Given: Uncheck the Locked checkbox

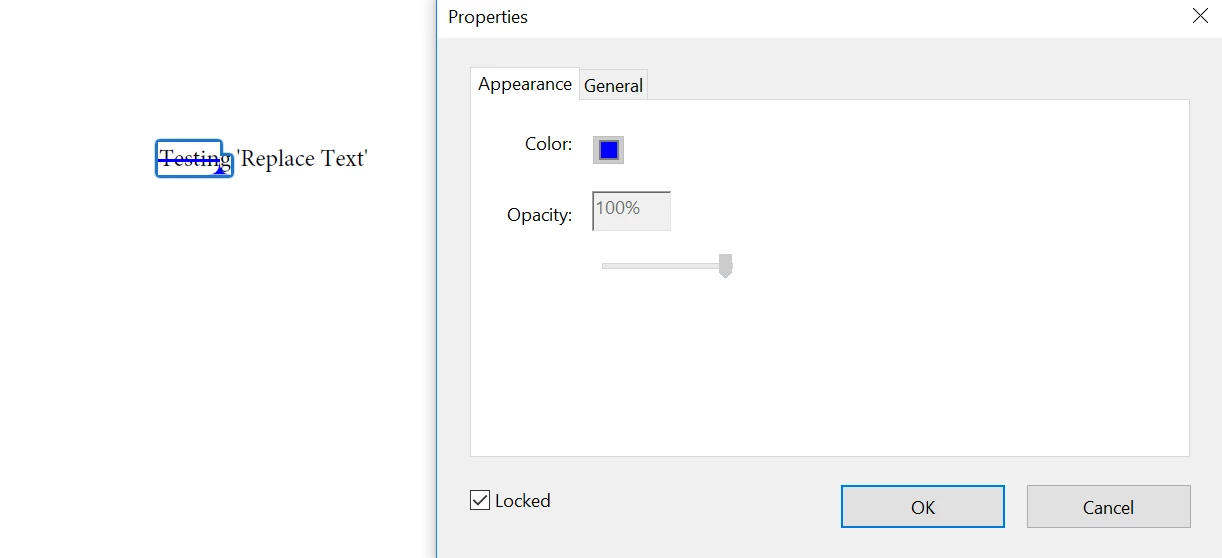Looking at the screenshot, I should point(480,500).
